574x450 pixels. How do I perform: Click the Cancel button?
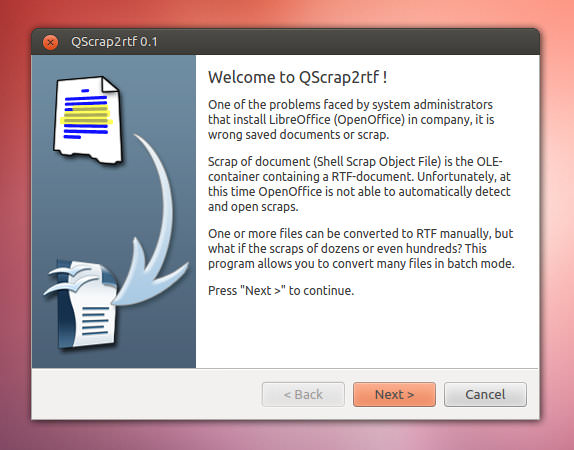pyautogui.click(x=485, y=394)
